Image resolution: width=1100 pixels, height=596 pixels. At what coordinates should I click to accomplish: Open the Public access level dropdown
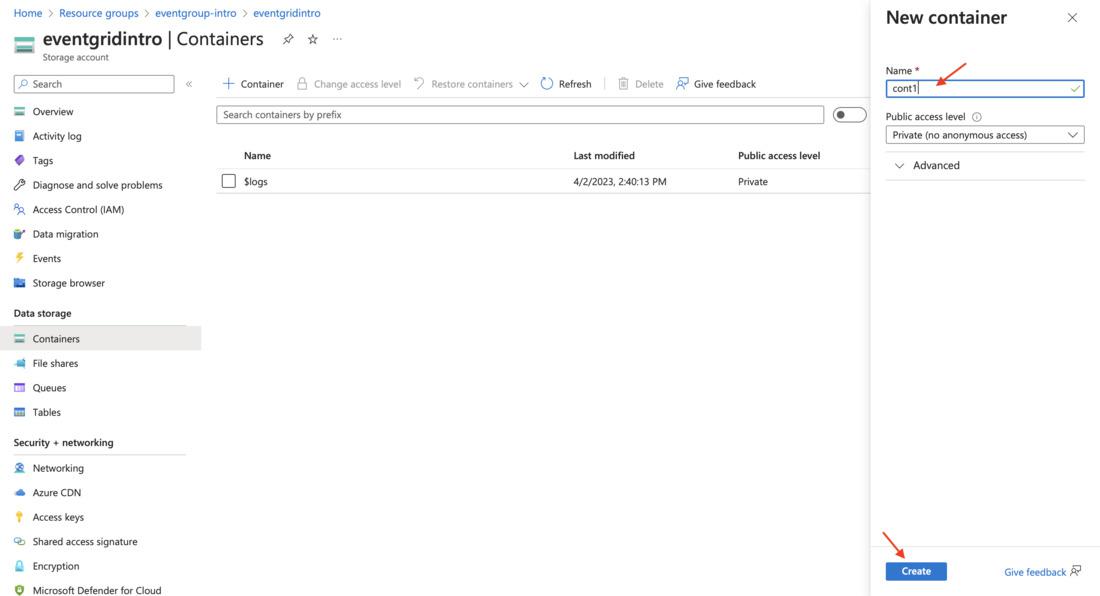984,135
